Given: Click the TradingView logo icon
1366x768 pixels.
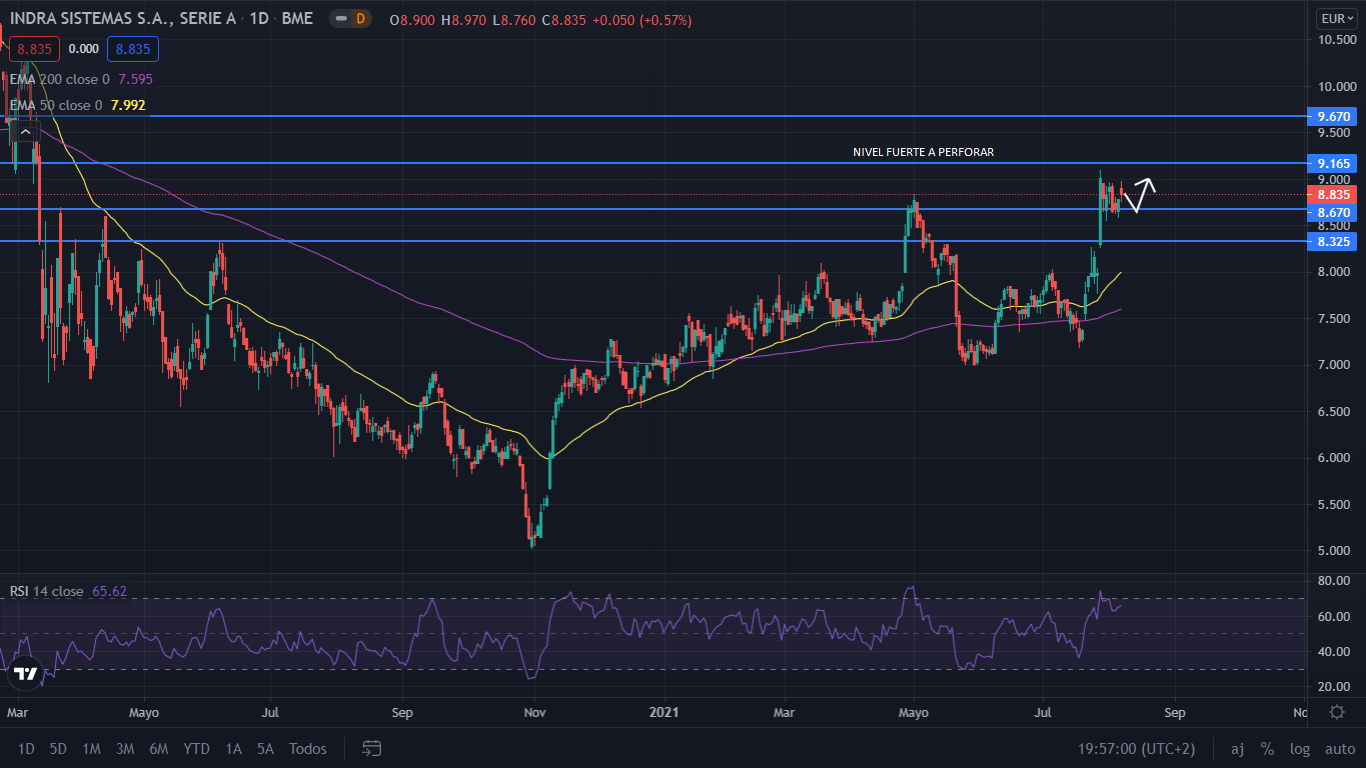Looking at the screenshot, I should click(26, 674).
